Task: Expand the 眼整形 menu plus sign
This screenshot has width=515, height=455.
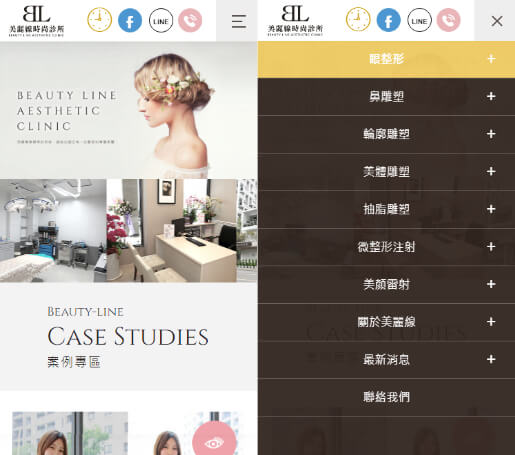Action: [491, 59]
